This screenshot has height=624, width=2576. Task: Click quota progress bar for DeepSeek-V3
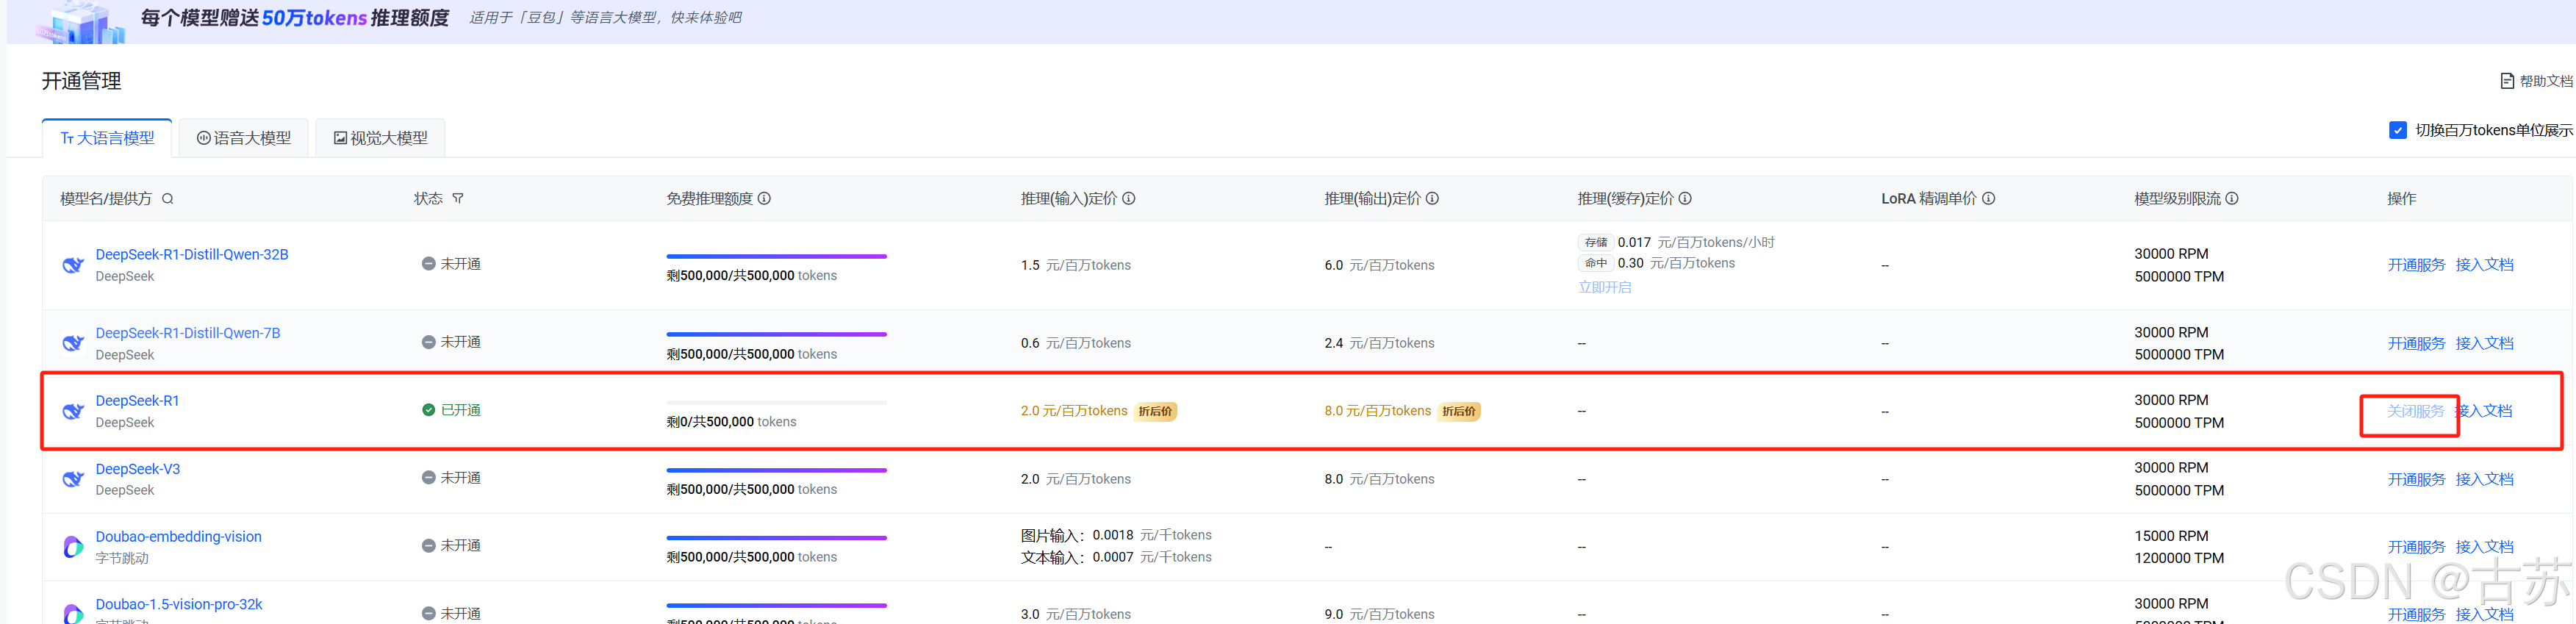tap(776, 470)
